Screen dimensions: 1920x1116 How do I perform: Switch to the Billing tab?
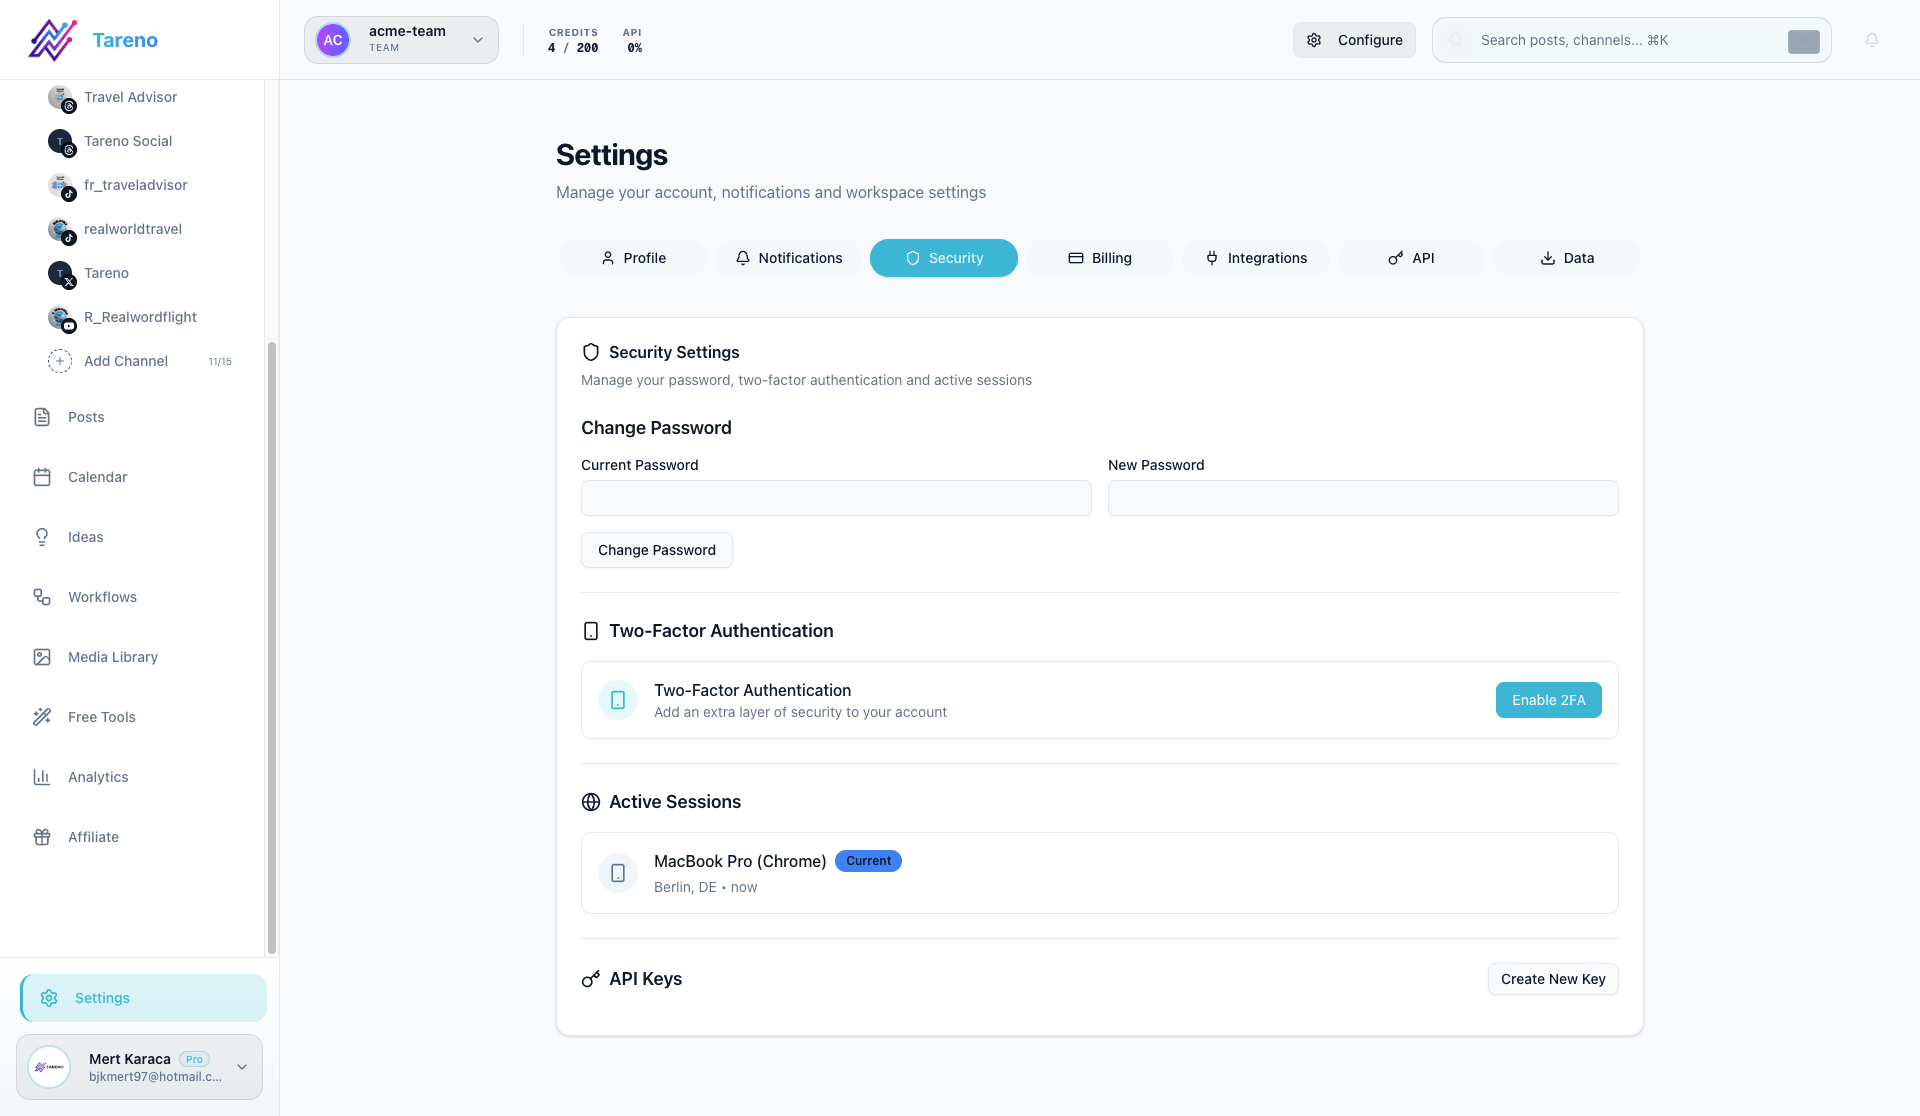tap(1099, 258)
